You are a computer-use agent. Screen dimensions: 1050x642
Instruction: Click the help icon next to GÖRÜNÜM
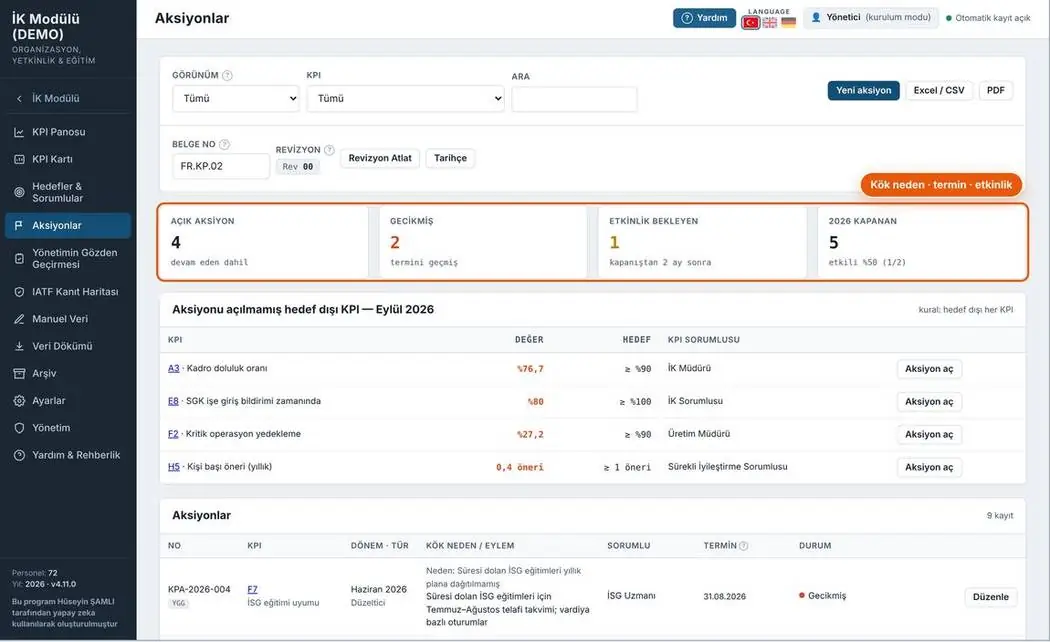[x=228, y=76]
